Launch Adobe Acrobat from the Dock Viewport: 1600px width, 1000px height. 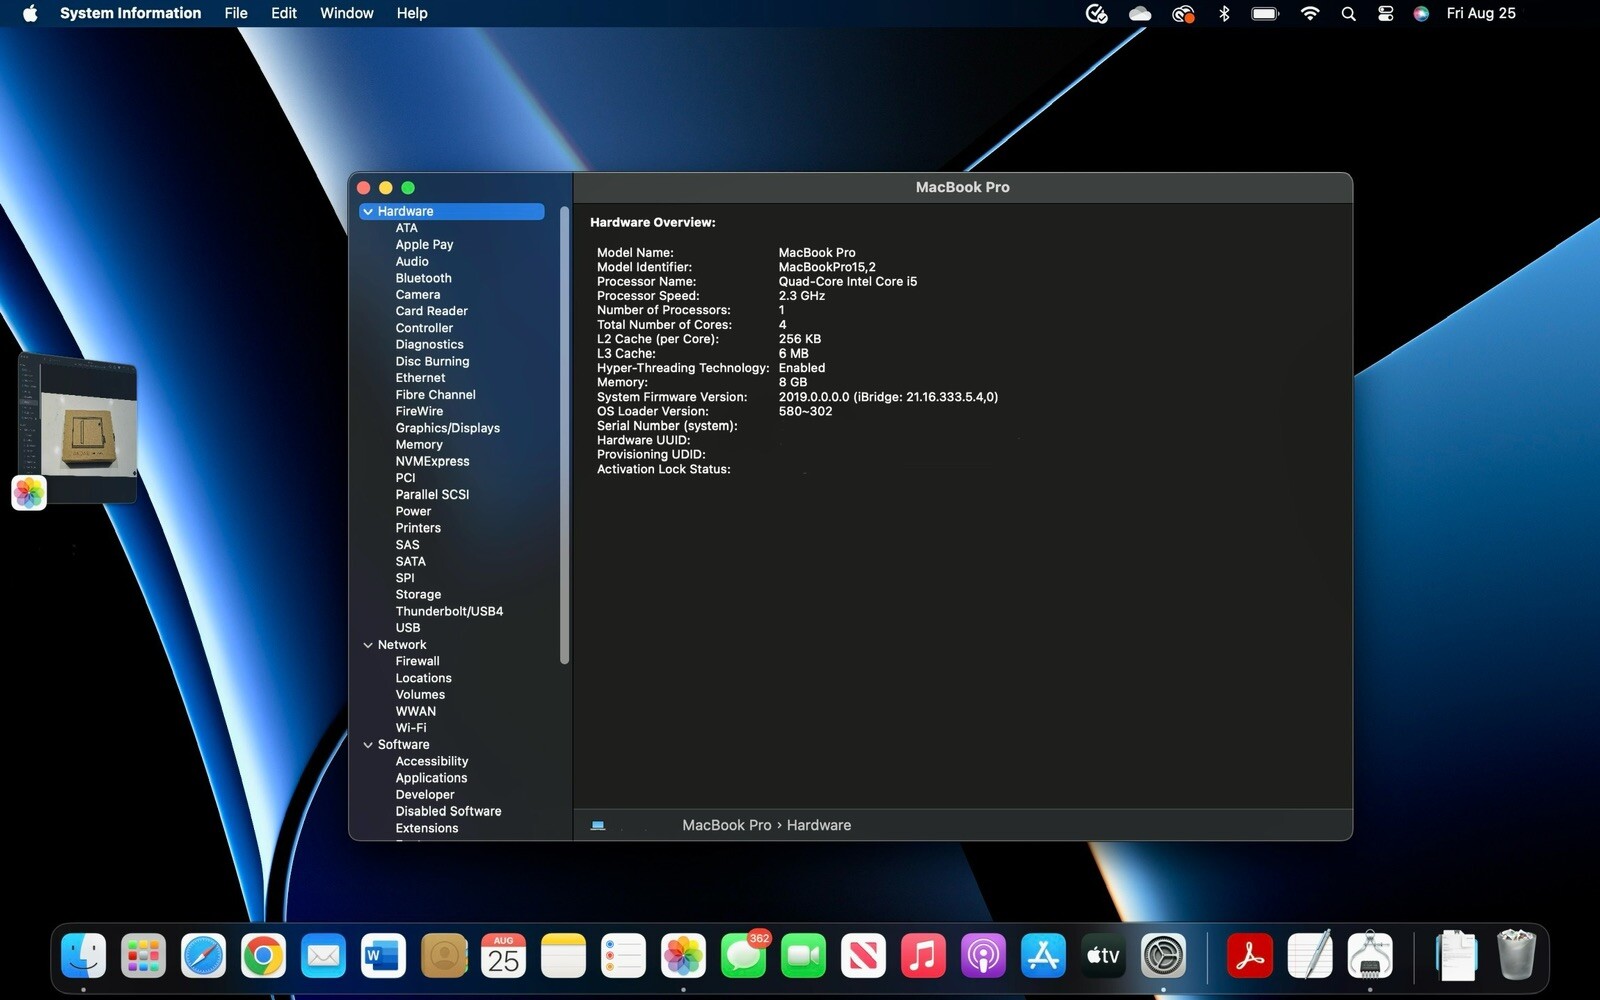click(x=1250, y=956)
